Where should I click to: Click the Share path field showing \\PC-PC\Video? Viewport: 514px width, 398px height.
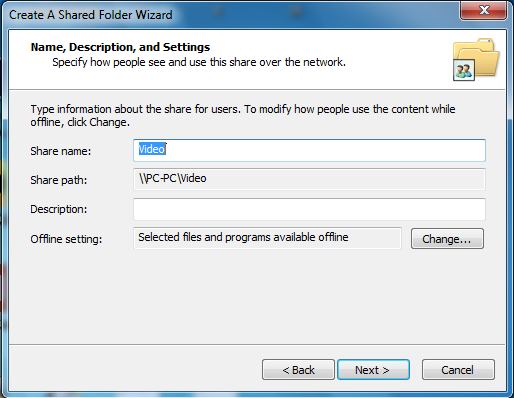pyautogui.click(x=309, y=179)
